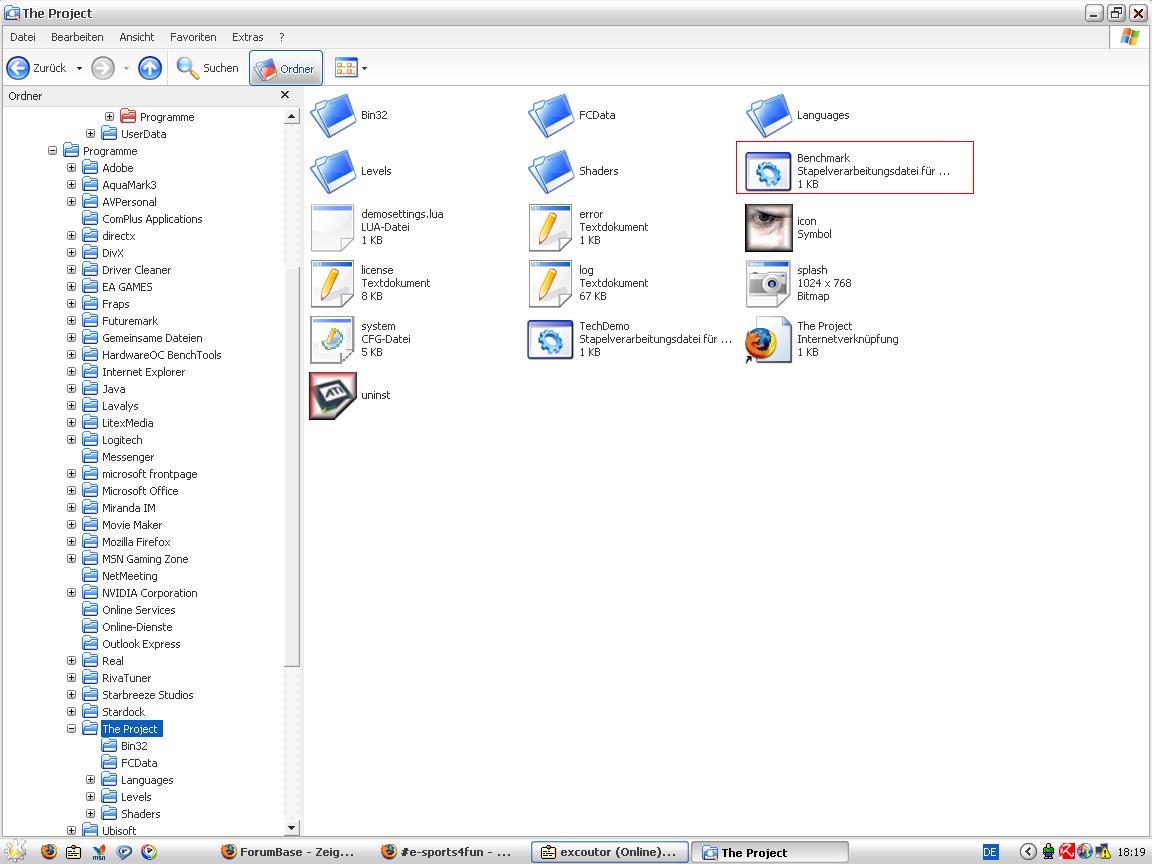Select HardwareOC BenchTools in folder tree
The image size is (1152, 864).
tap(162, 355)
